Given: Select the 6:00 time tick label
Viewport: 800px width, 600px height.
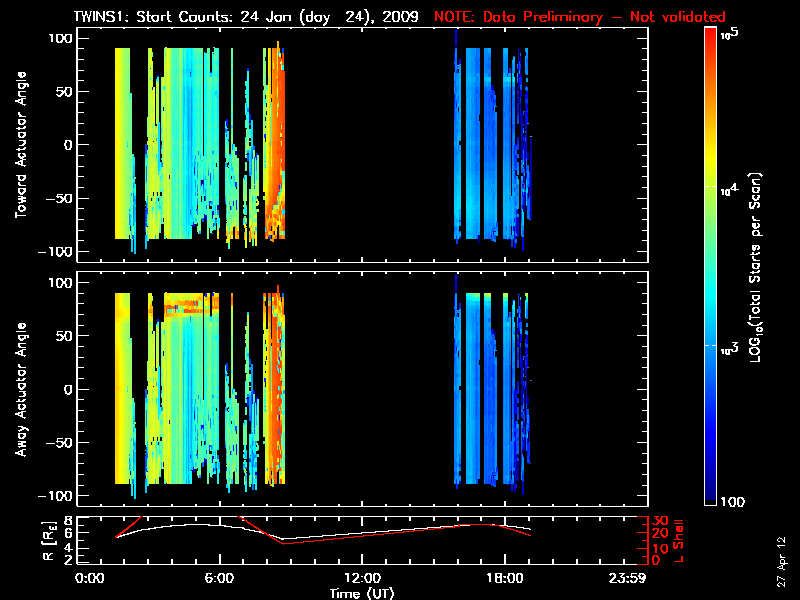Looking at the screenshot, I should click(219, 578).
